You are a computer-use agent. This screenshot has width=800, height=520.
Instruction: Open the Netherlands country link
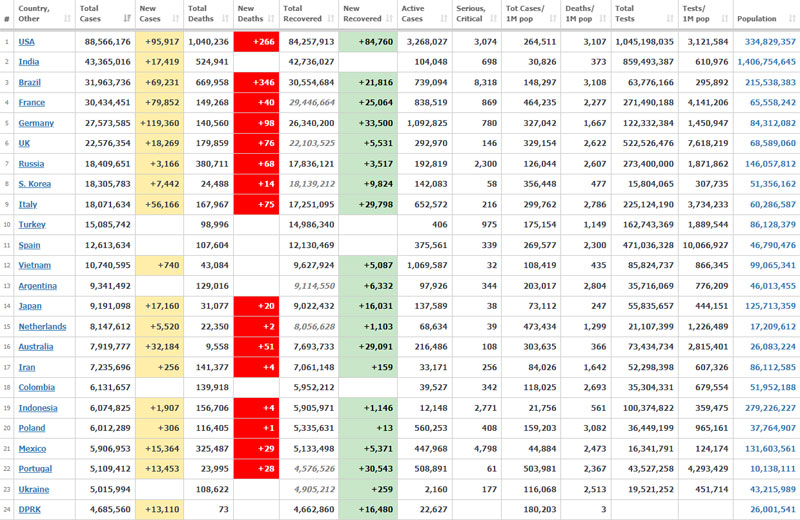pos(42,327)
